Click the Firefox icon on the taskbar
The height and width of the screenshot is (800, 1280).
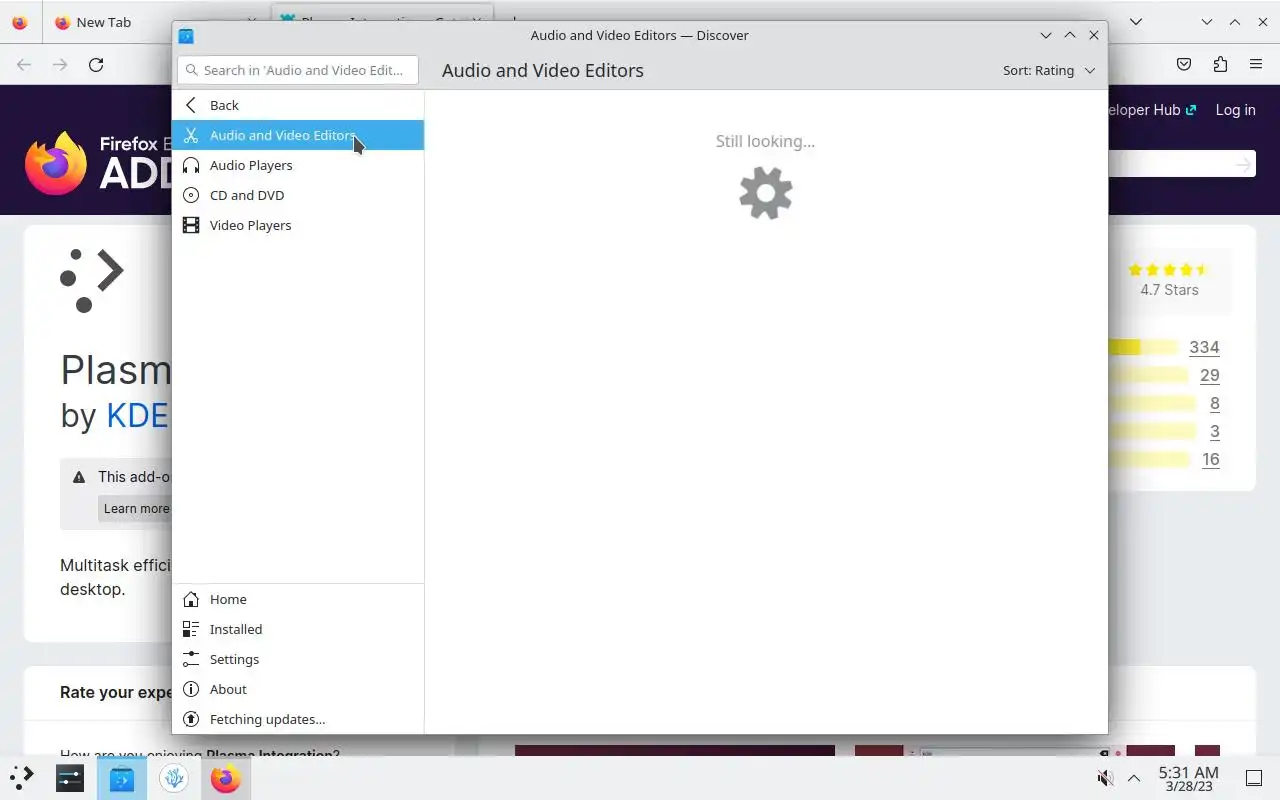pos(226,778)
